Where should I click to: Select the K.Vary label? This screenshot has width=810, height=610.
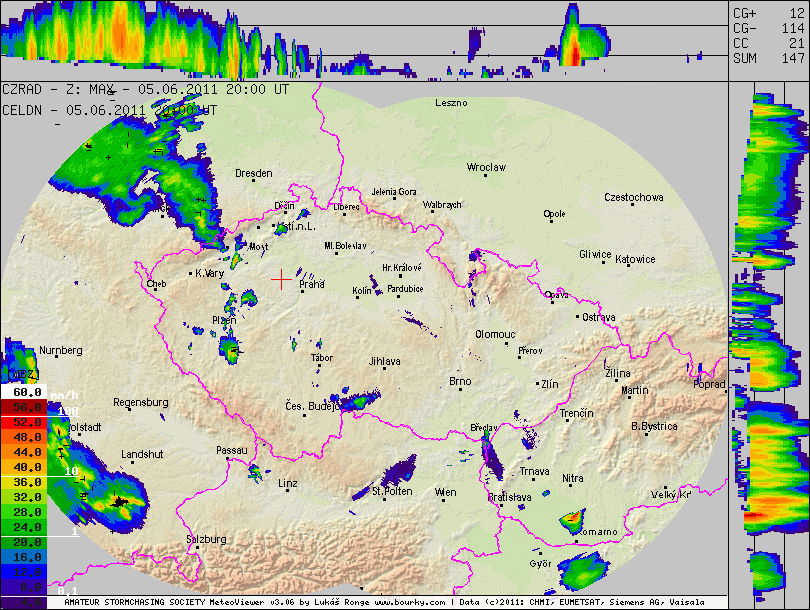[x=210, y=273]
